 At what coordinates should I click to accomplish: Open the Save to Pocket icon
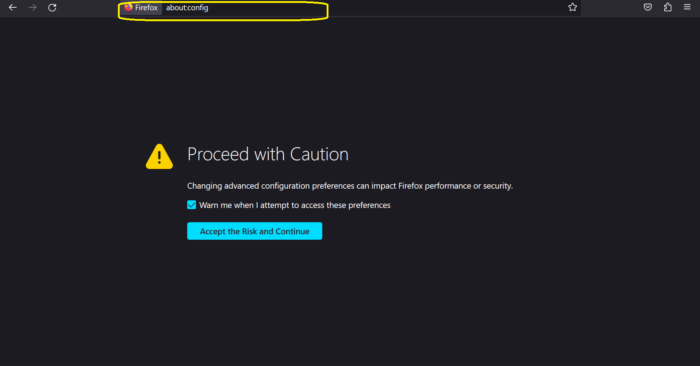(647, 7)
